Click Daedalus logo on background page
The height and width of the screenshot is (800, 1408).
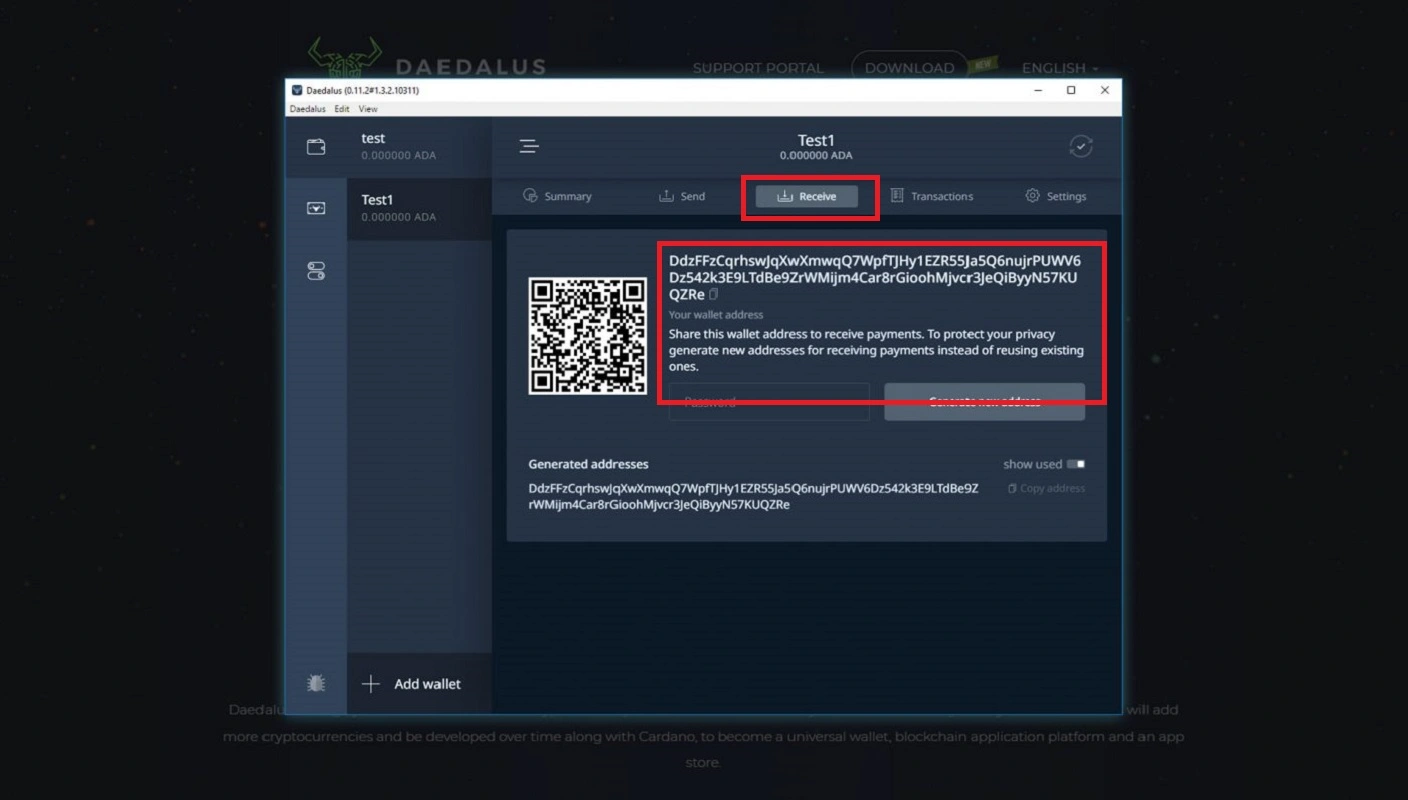click(x=426, y=60)
